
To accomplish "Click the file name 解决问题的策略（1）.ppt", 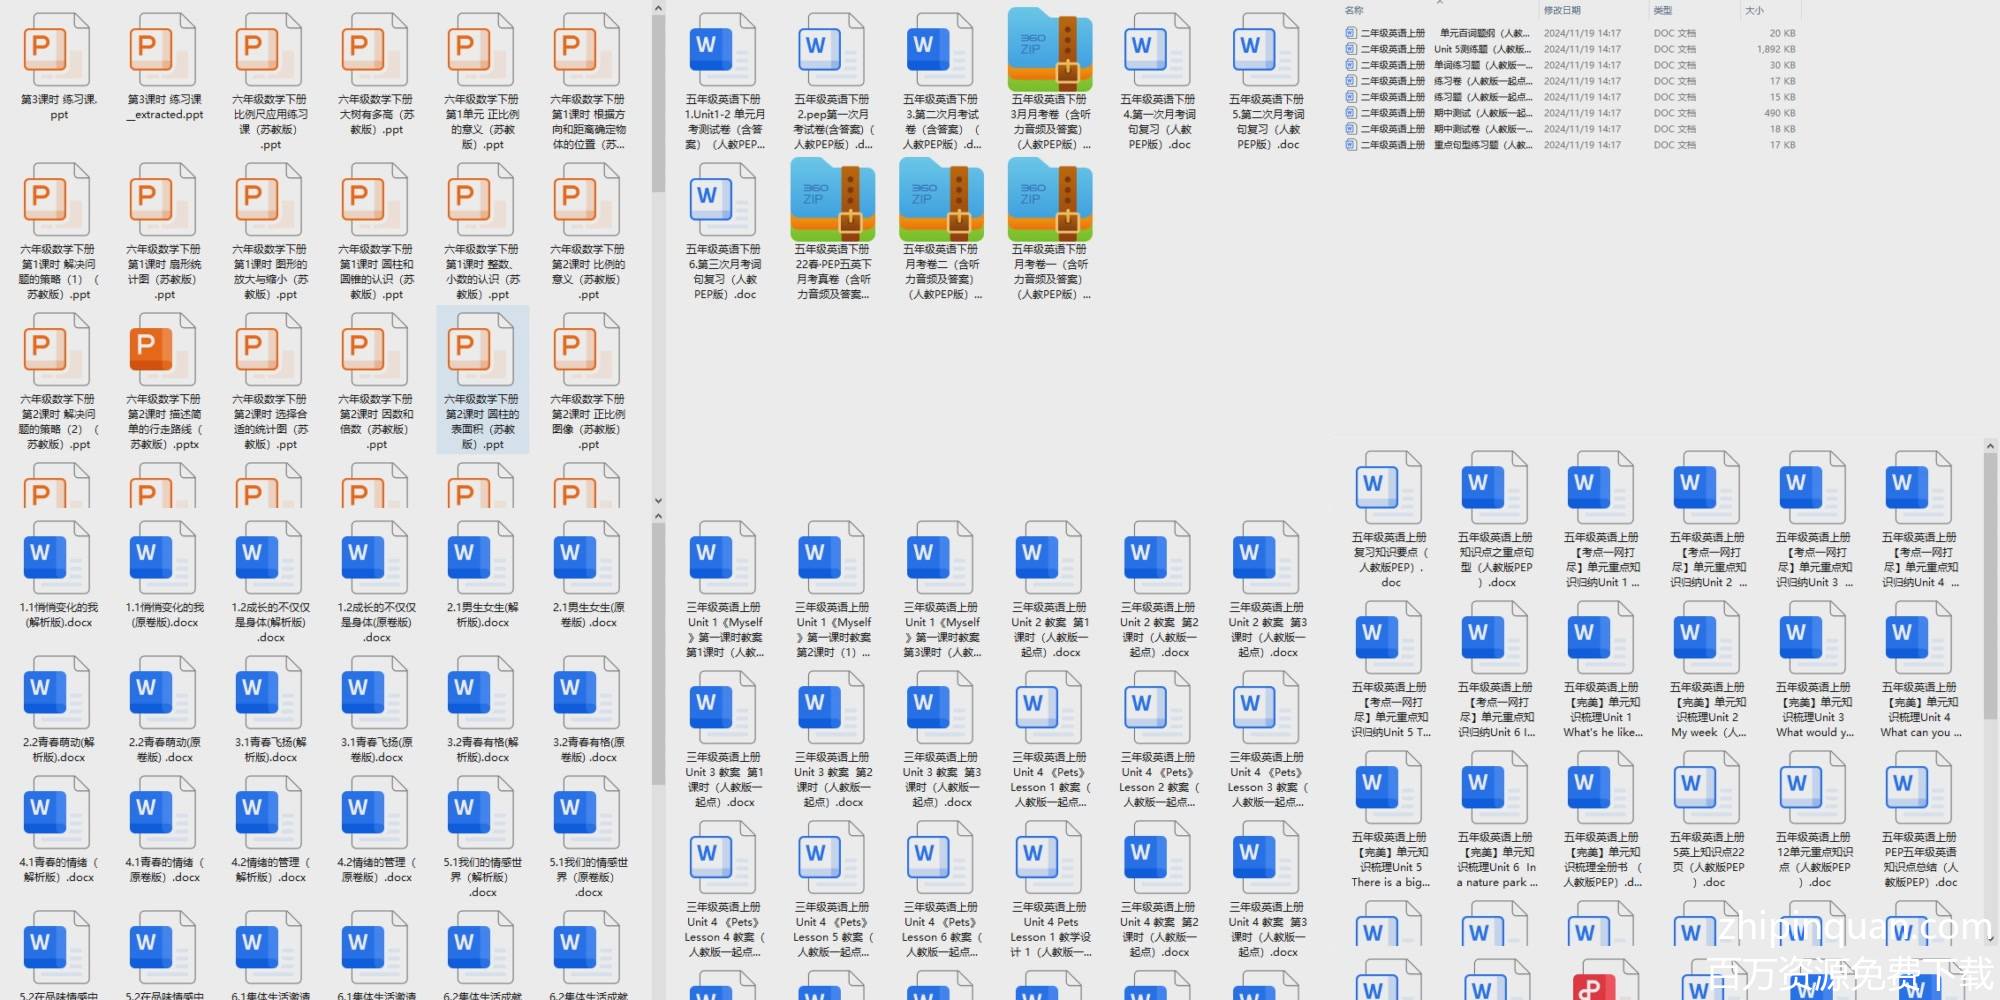I will [59, 272].
